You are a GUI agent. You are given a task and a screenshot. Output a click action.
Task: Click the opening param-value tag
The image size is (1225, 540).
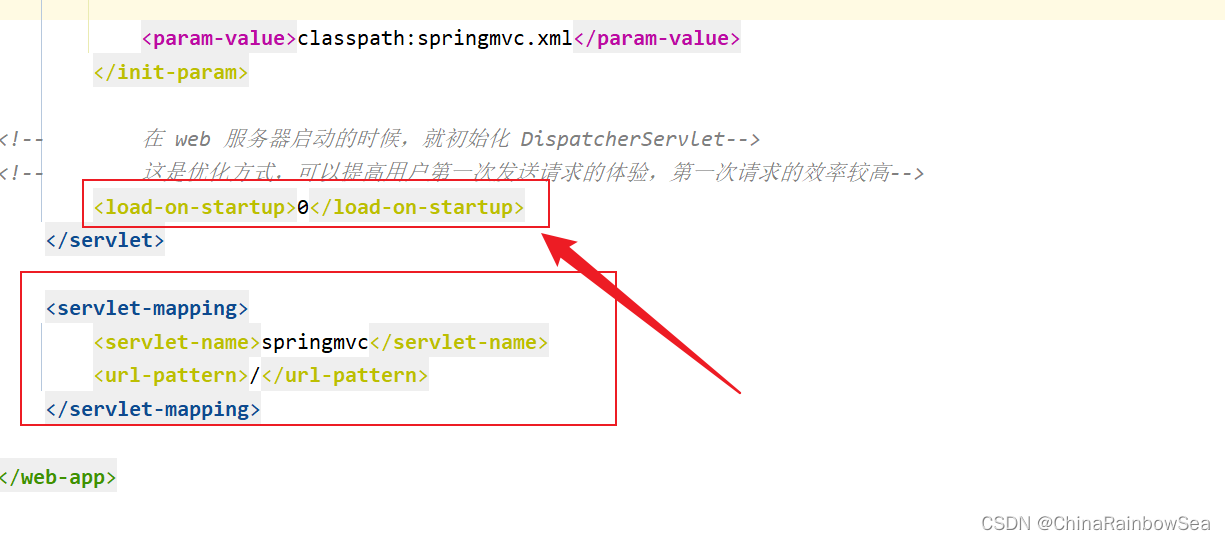click(x=219, y=39)
